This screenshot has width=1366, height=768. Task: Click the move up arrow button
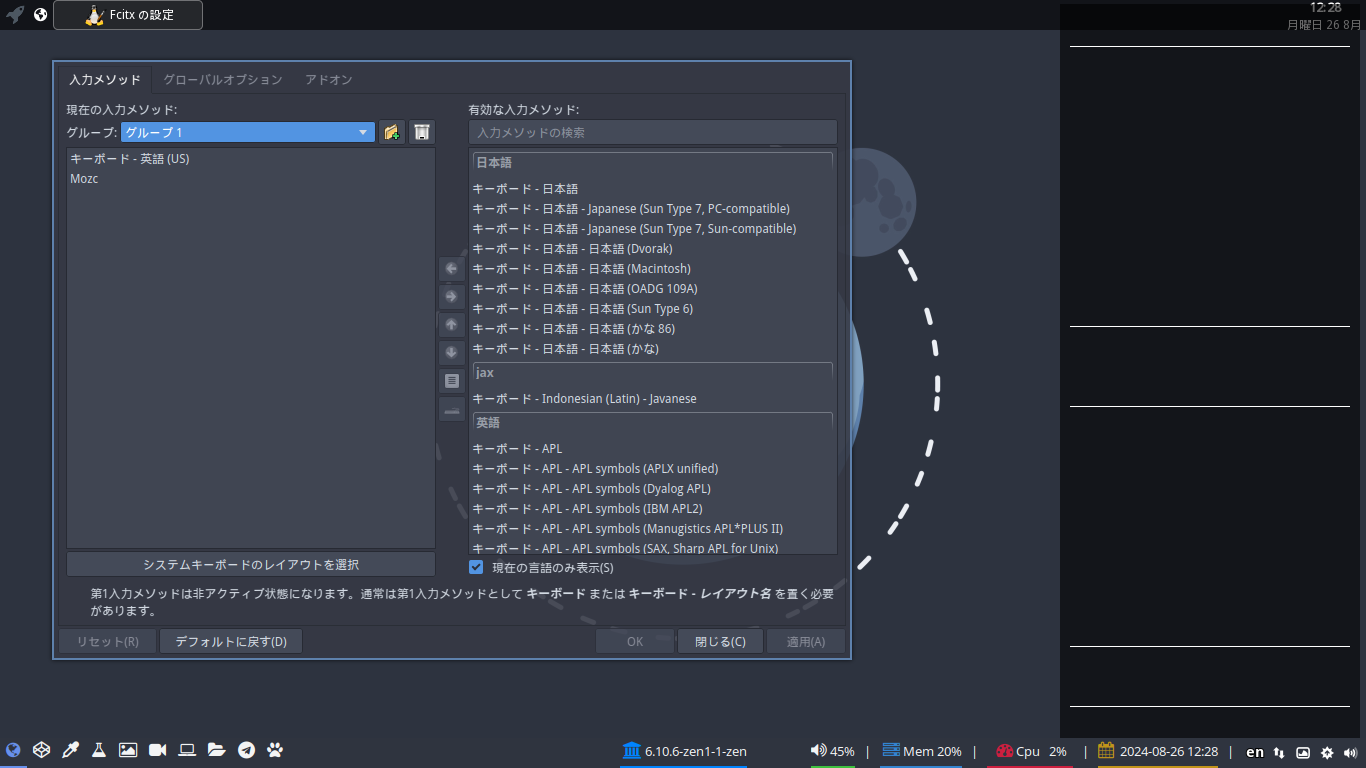pyautogui.click(x=451, y=325)
